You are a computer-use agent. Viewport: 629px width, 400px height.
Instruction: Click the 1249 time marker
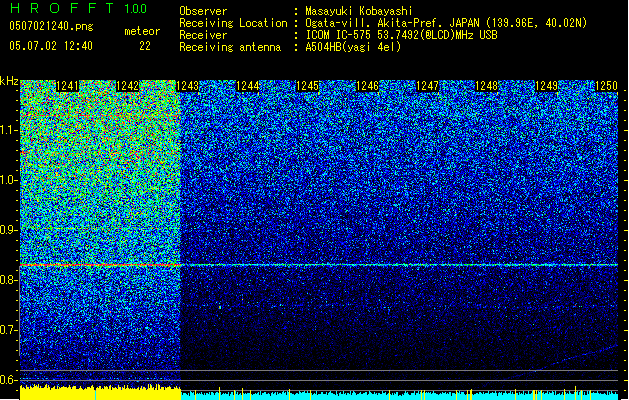[x=547, y=86]
